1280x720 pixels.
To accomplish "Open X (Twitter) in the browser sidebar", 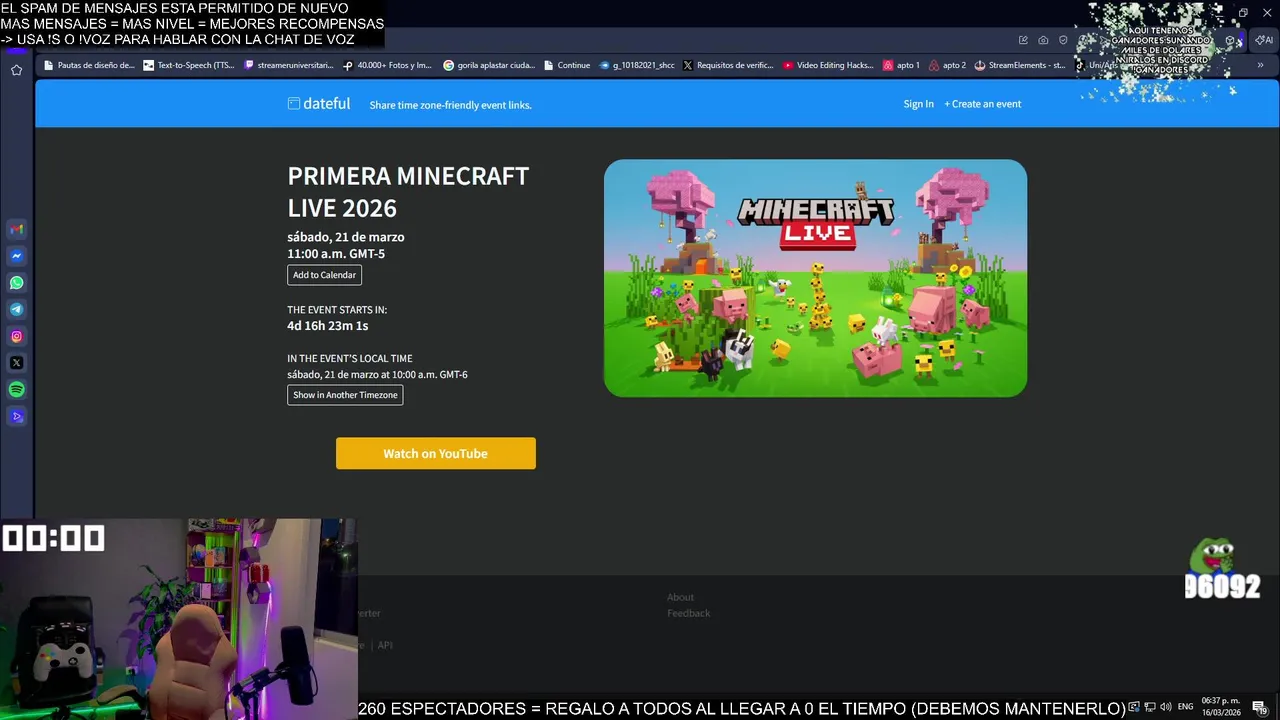I will [17, 363].
